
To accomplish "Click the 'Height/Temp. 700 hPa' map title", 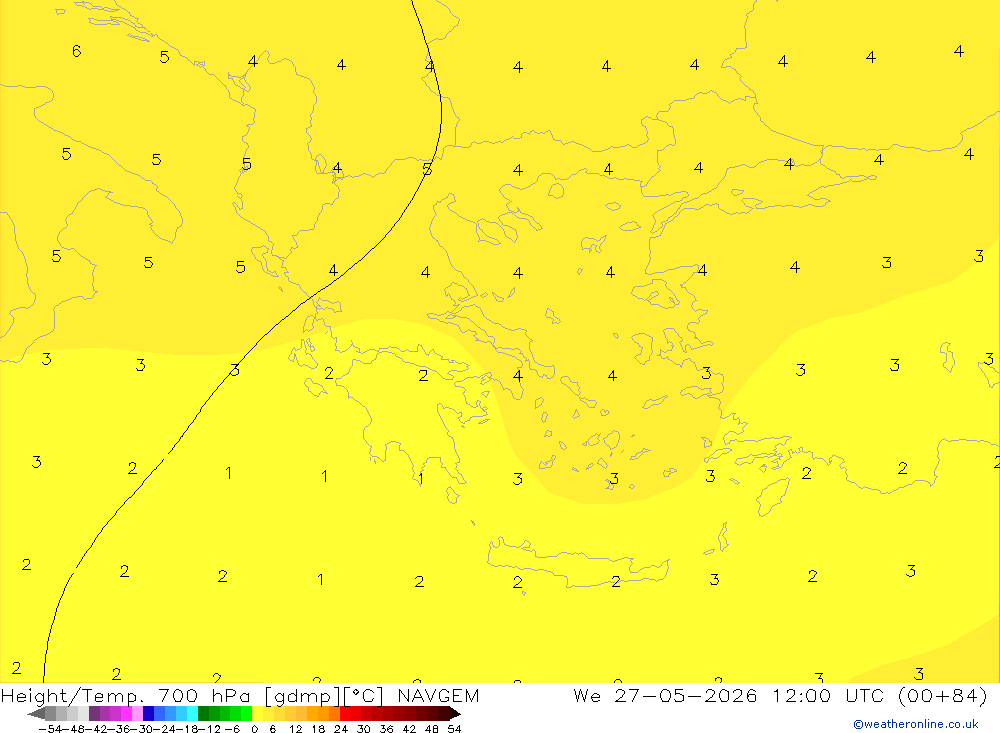I will 128,695.
